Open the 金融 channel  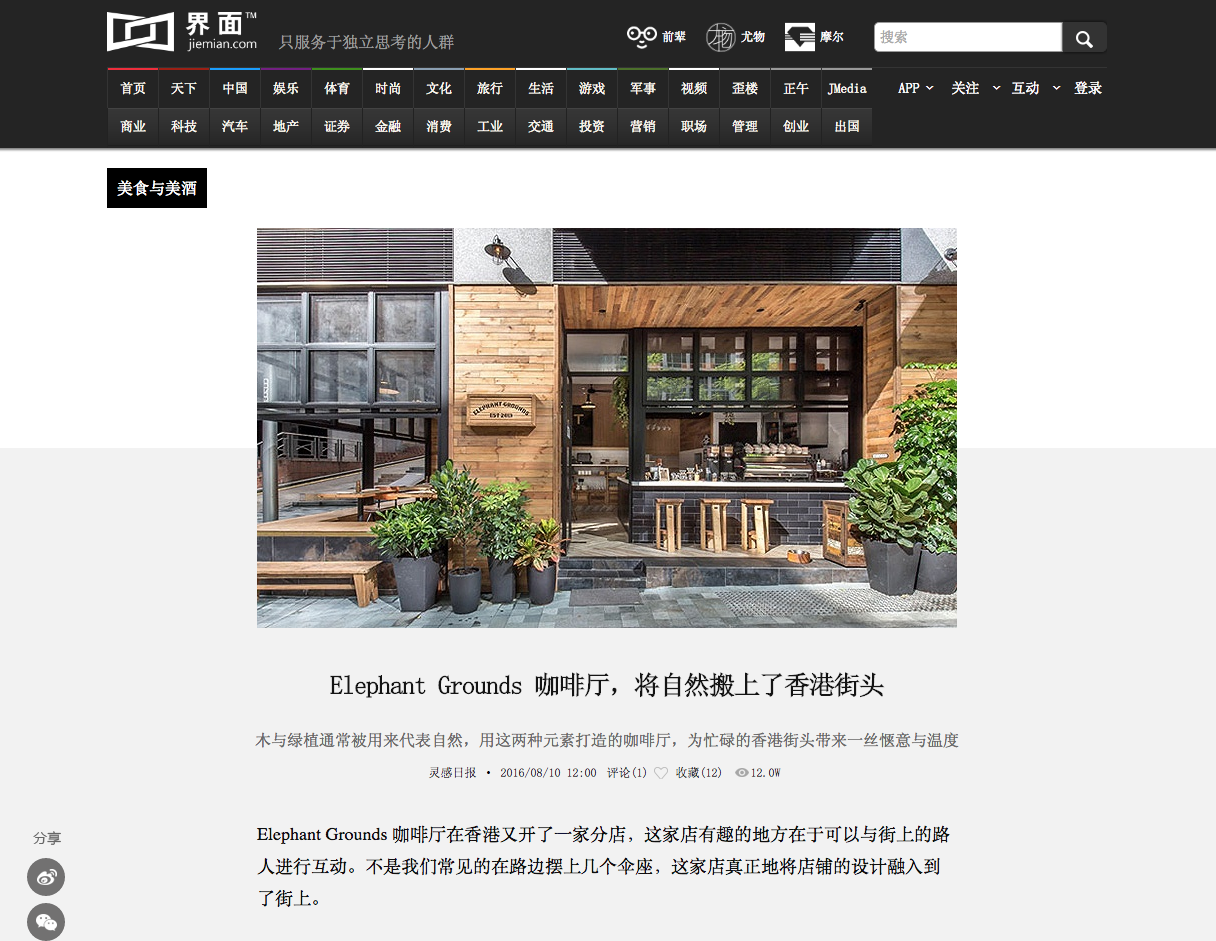(x=387, y=126)
